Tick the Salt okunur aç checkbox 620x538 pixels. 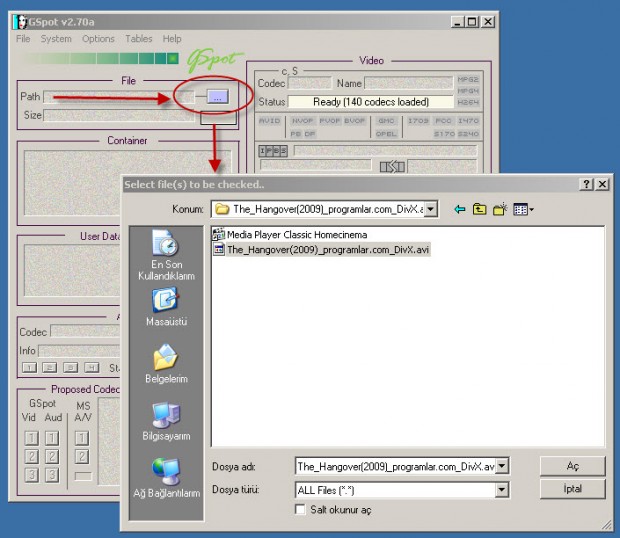(300, 510)
